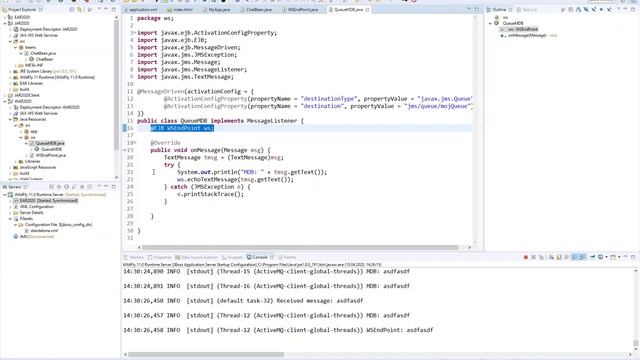Select JRE System Library entry
640x360 pixels.
coord(47,71)
